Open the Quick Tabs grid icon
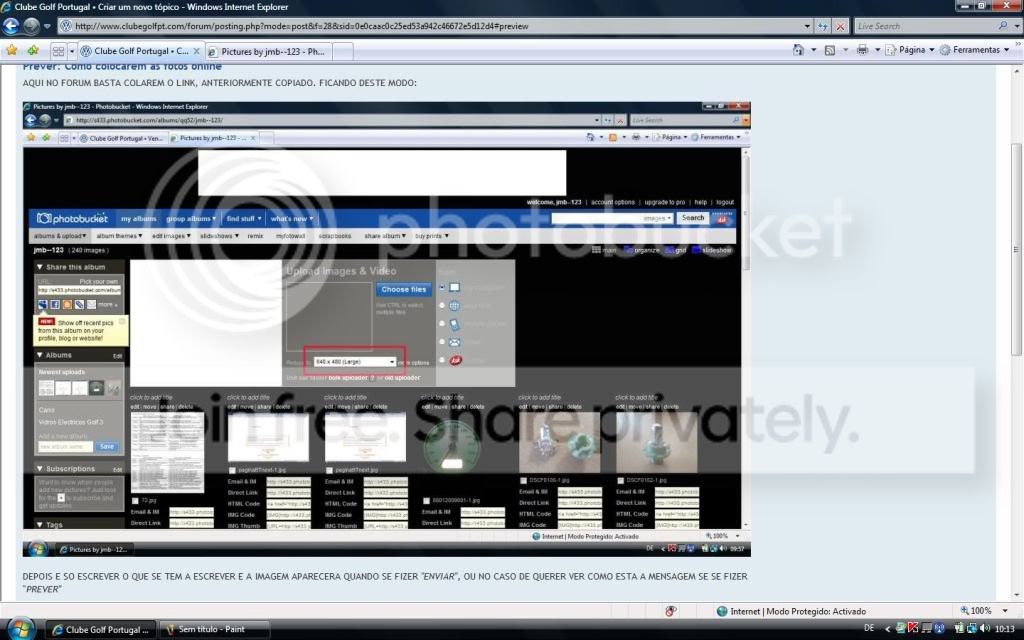1024x640 pixels. [x=59, y=50]
